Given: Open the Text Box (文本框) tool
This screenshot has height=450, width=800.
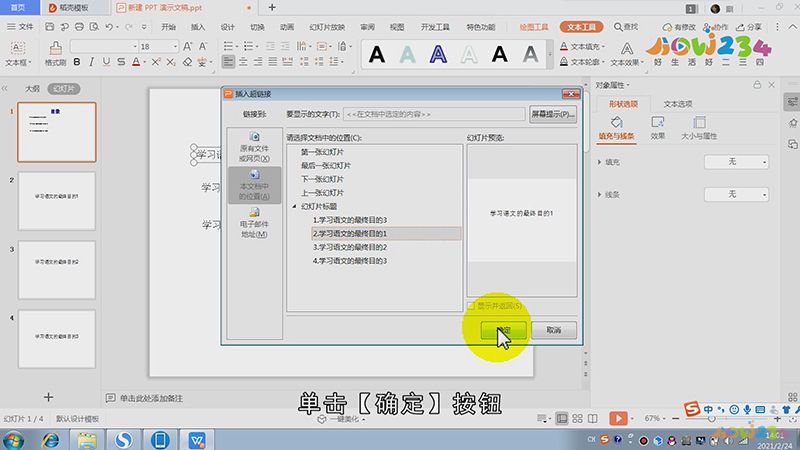Looking at the screenshot, I should pyautogui.click(x=18, y=54).
